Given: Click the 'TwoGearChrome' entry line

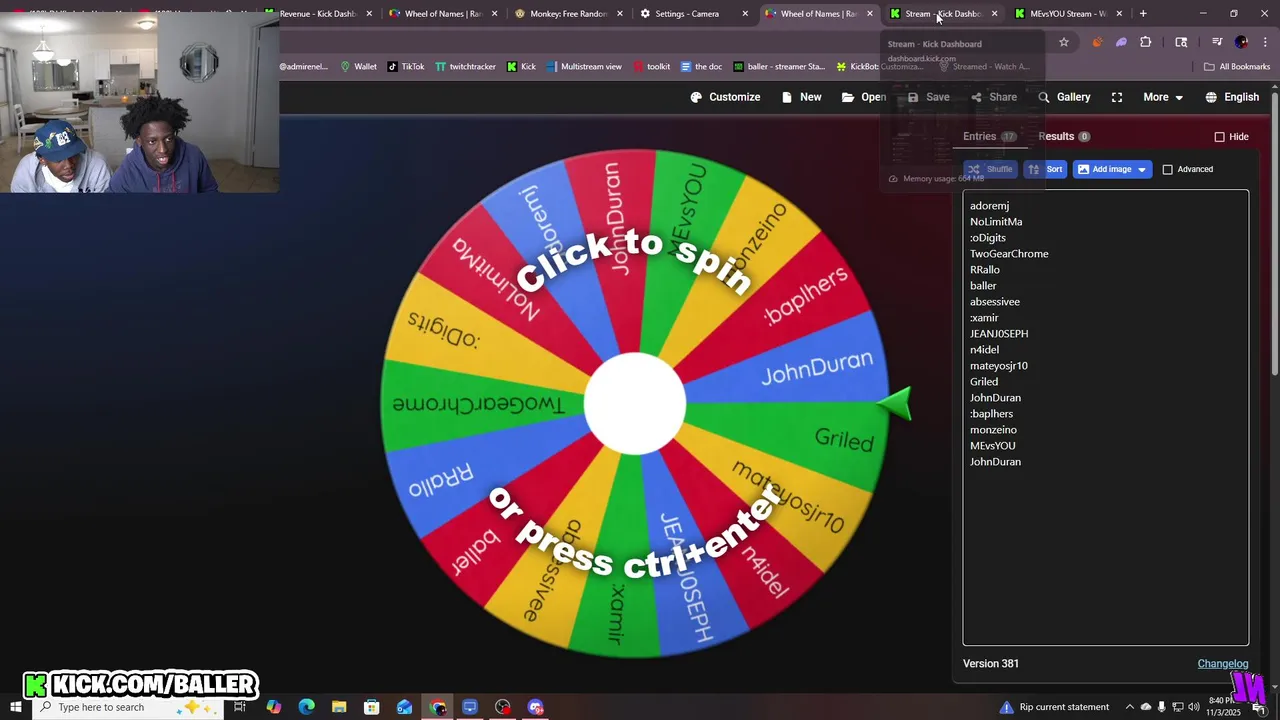Looking at the screenshot, I should [1009, 254].
